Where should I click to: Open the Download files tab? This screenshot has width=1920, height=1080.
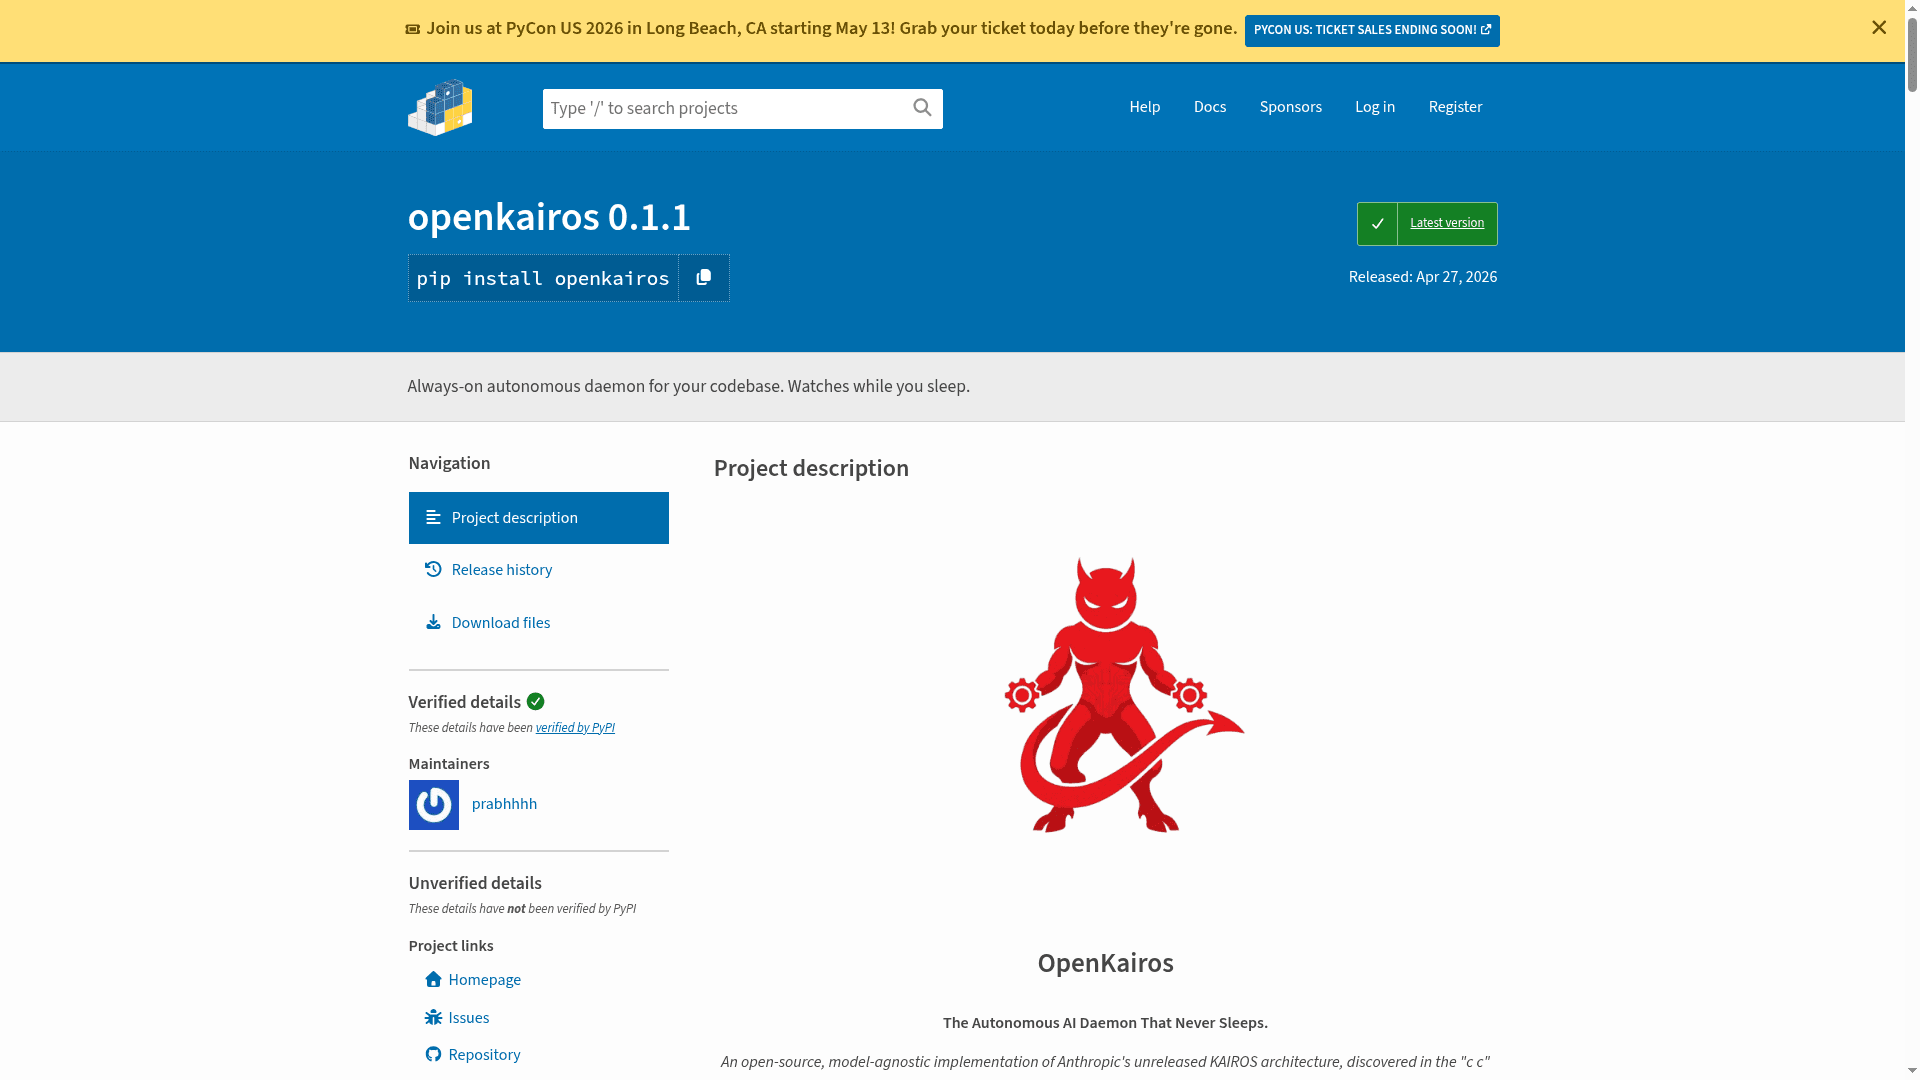point(539,622)
